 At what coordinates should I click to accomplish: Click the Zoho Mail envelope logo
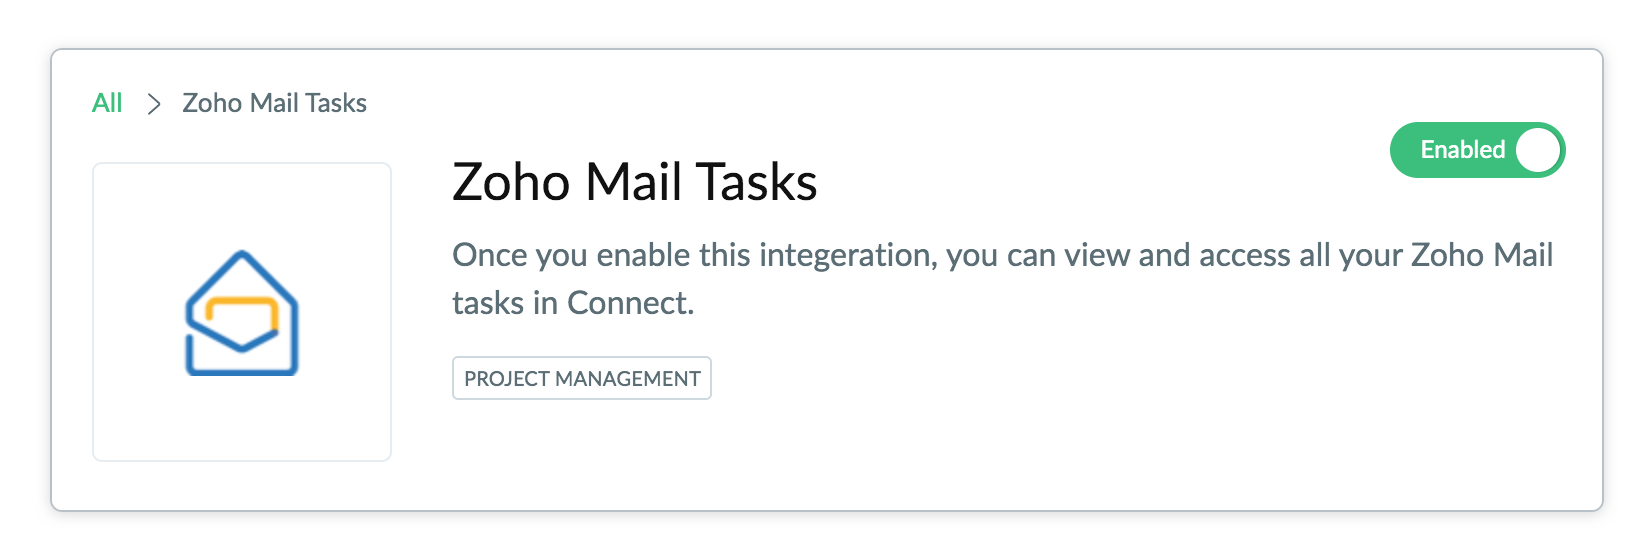(242, 313)
